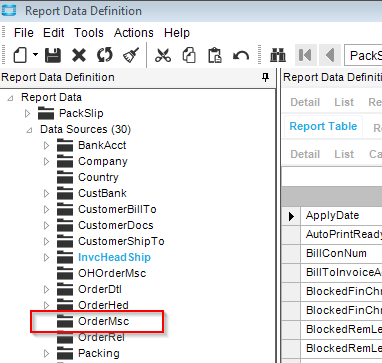382x363 pixels.
Task: Collapse the Data Sources (30) node
Action: pos(29,130)
